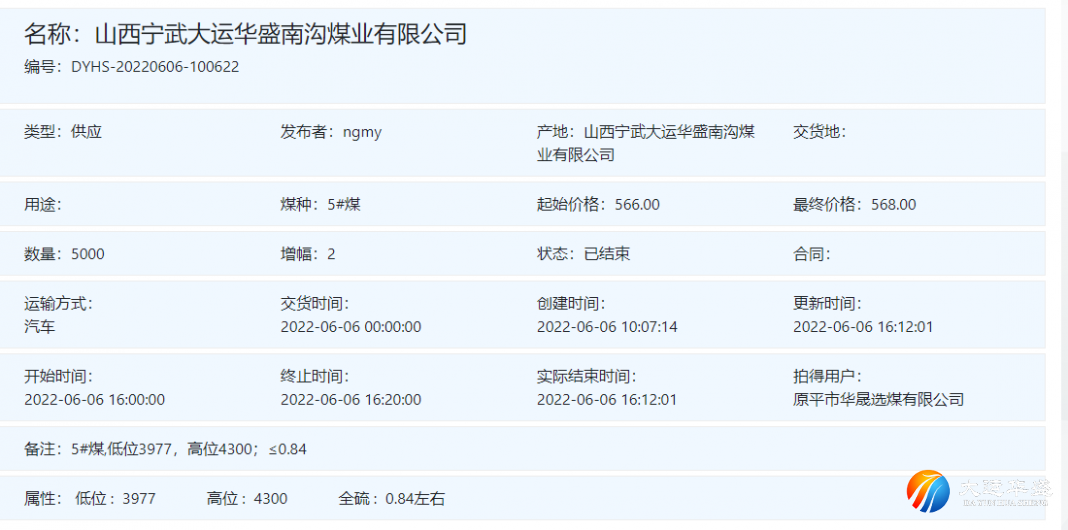The width and height of the screenshot is (1068, 530).
Task: Click the 高位 attribute value 4300
Action: pyautogui.click(x=271, y=498)
